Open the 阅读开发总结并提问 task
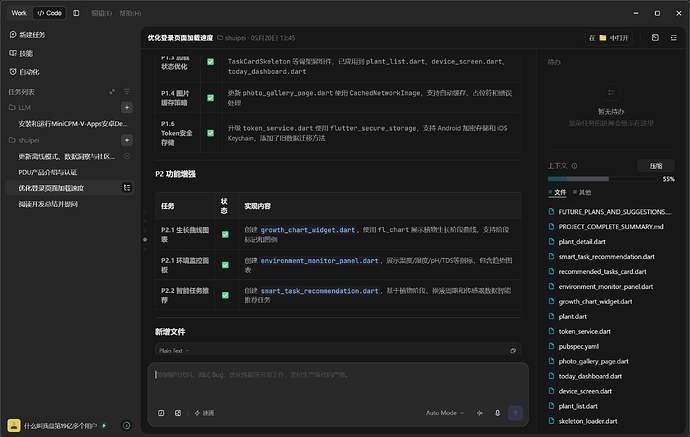 [x=48, y=204]
